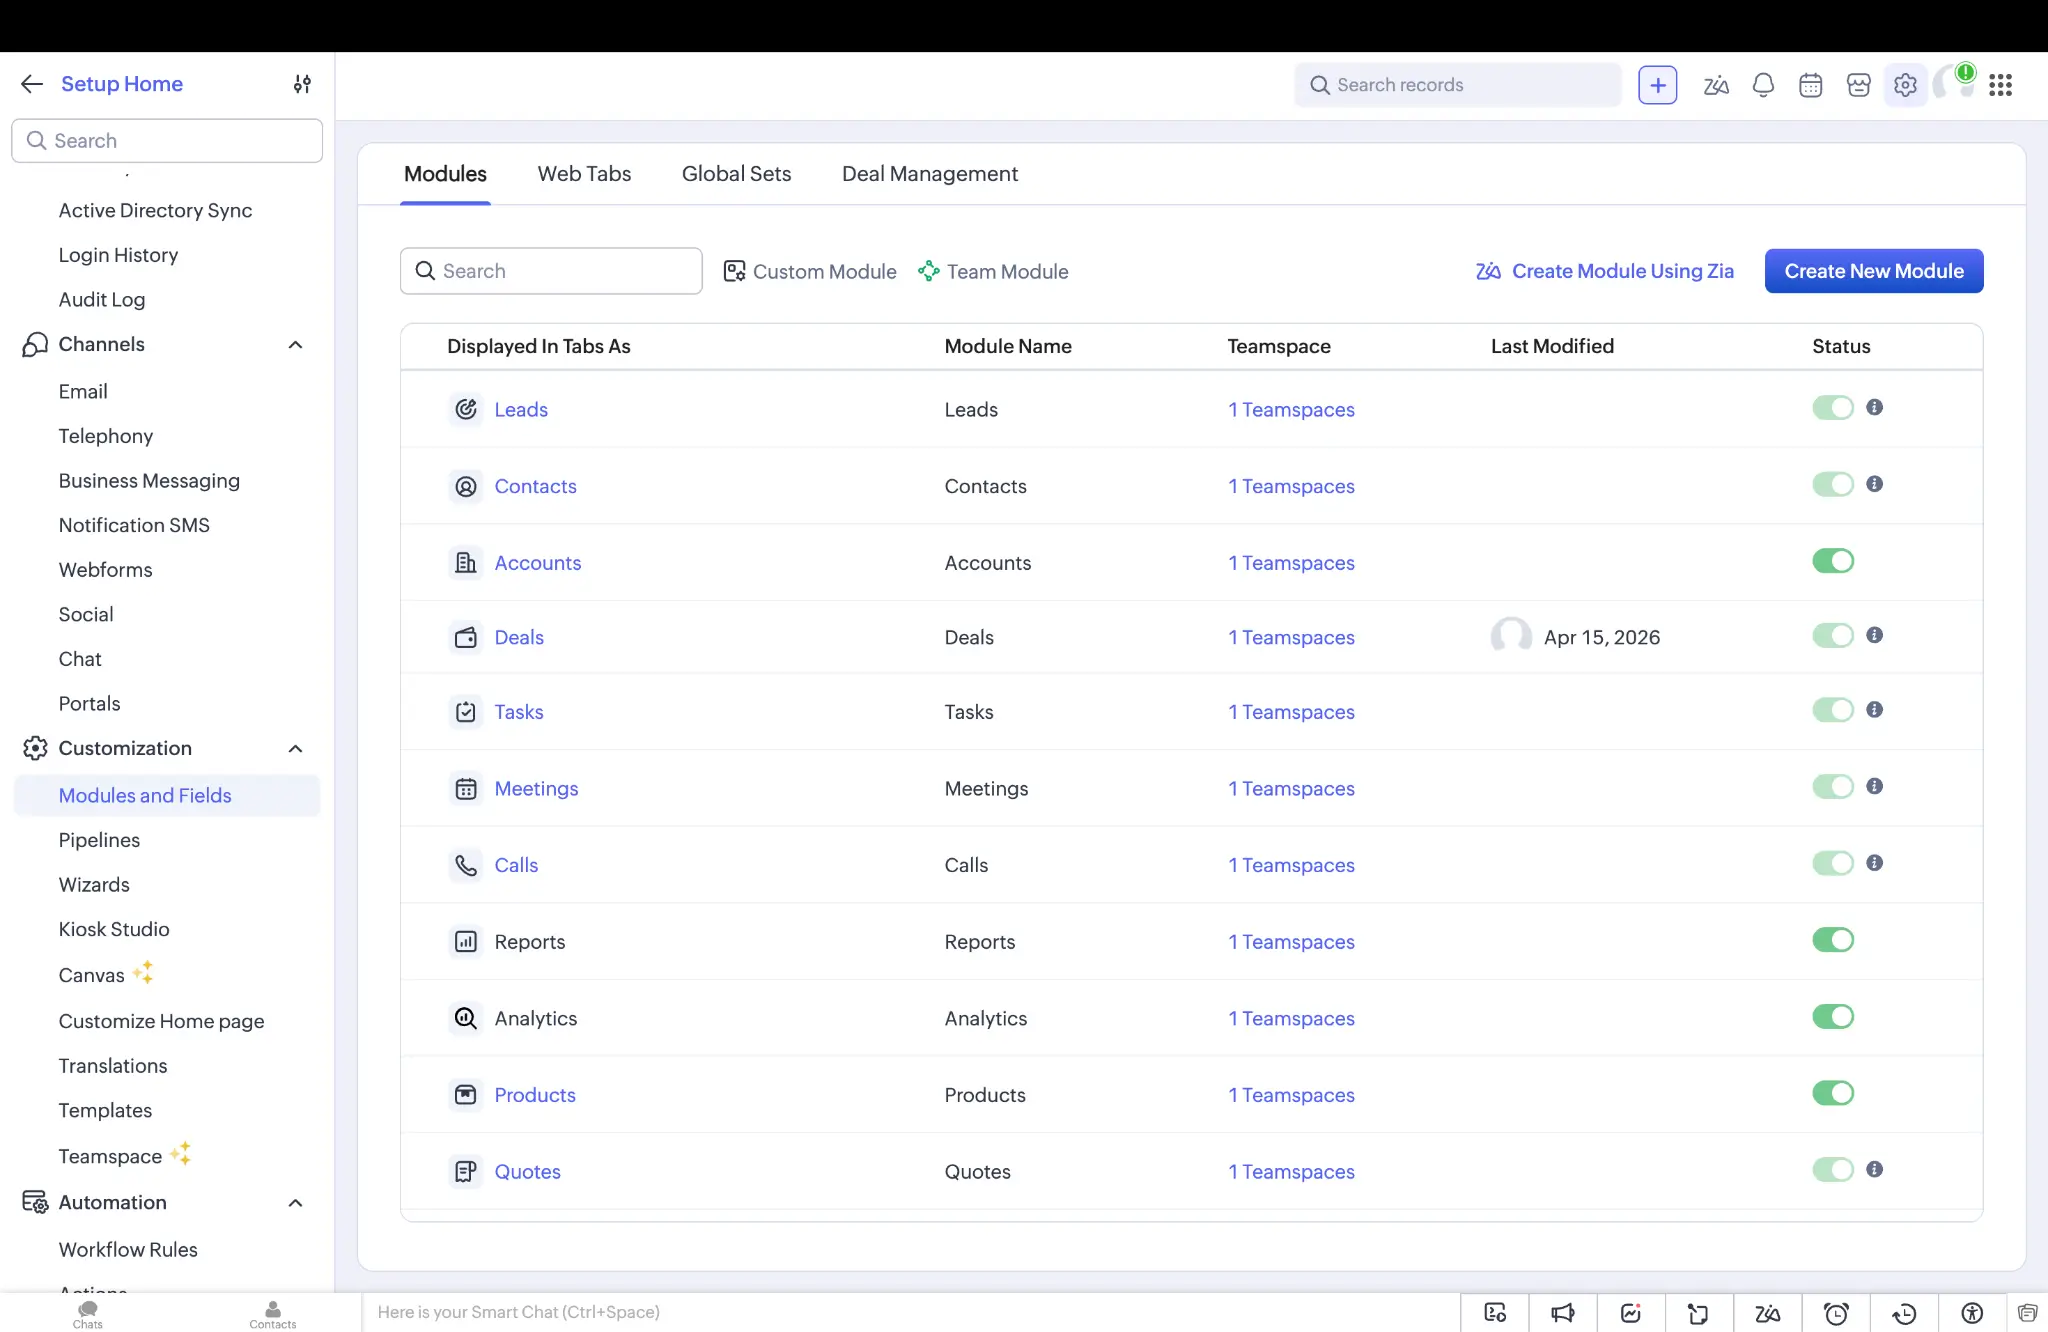This screenshot has height=1332, width=2048.
Task: Collapse the Customization section
Action: point(295,748)
